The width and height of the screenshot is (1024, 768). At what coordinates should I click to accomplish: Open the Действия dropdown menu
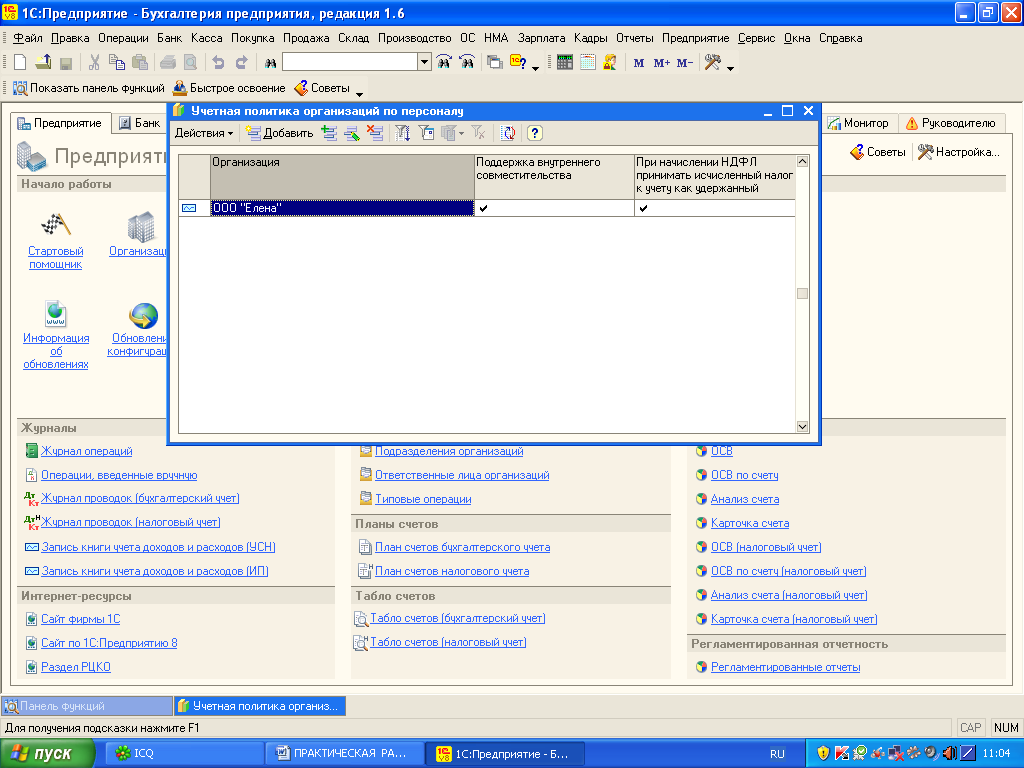204,133
